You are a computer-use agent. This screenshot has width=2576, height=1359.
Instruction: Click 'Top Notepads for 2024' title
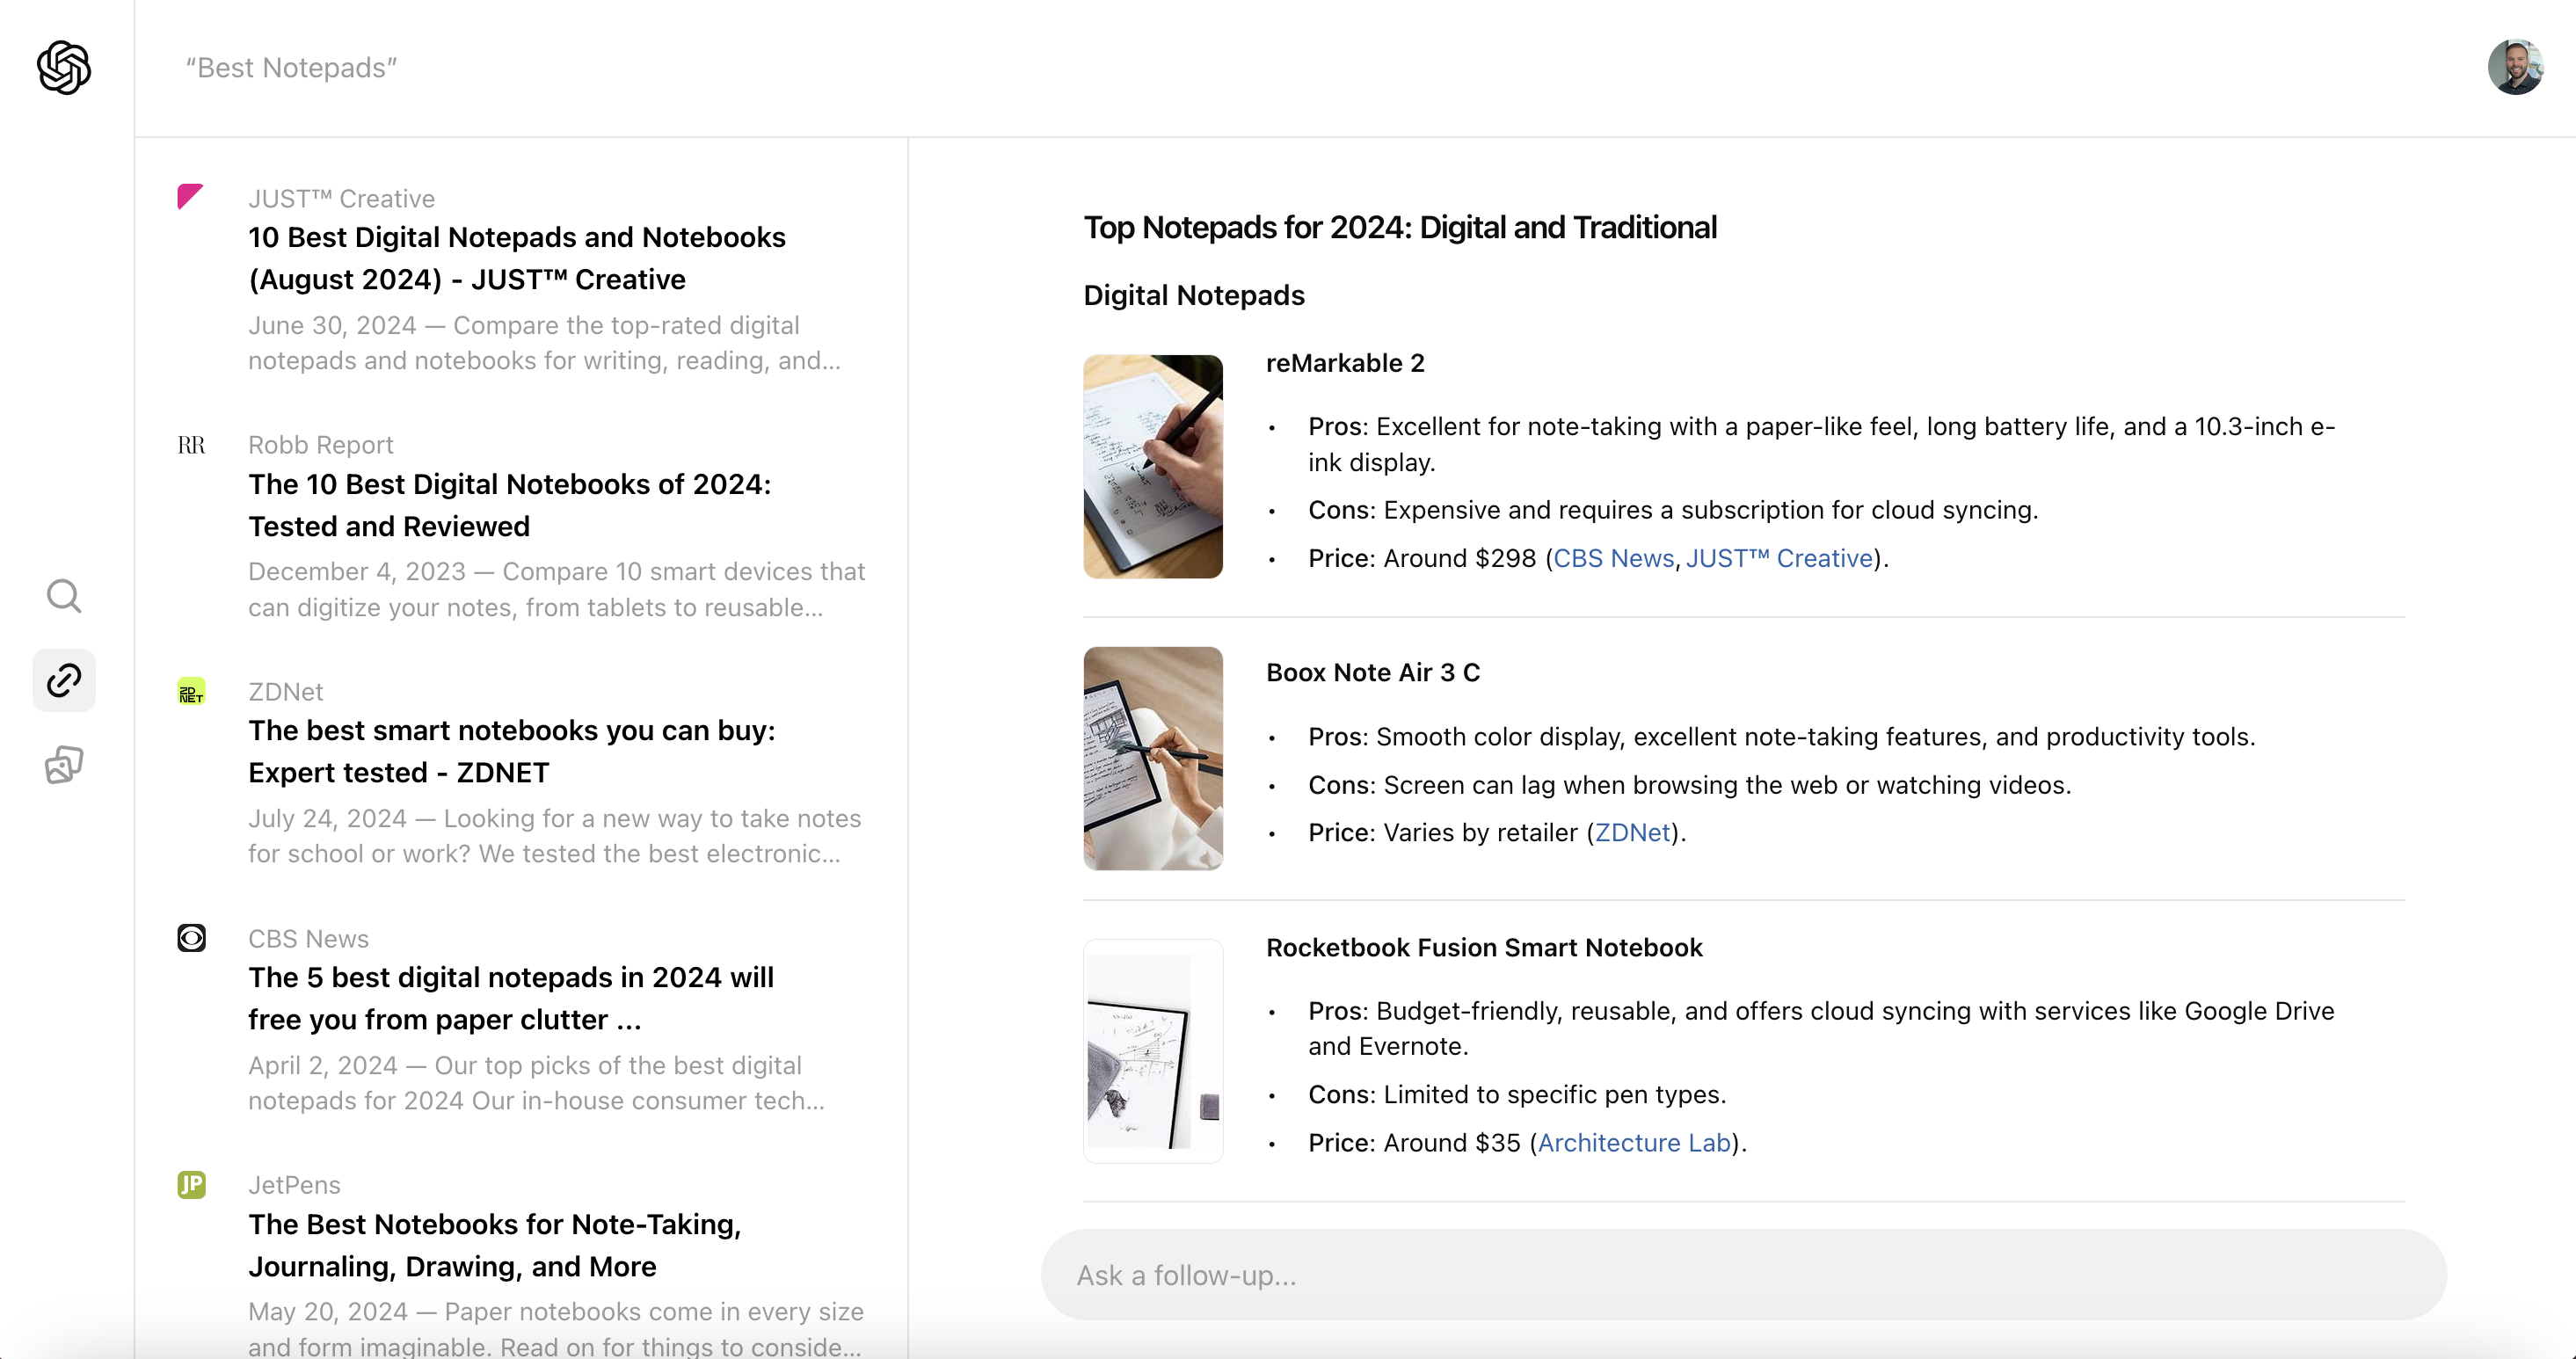(x=1400, y=227)
